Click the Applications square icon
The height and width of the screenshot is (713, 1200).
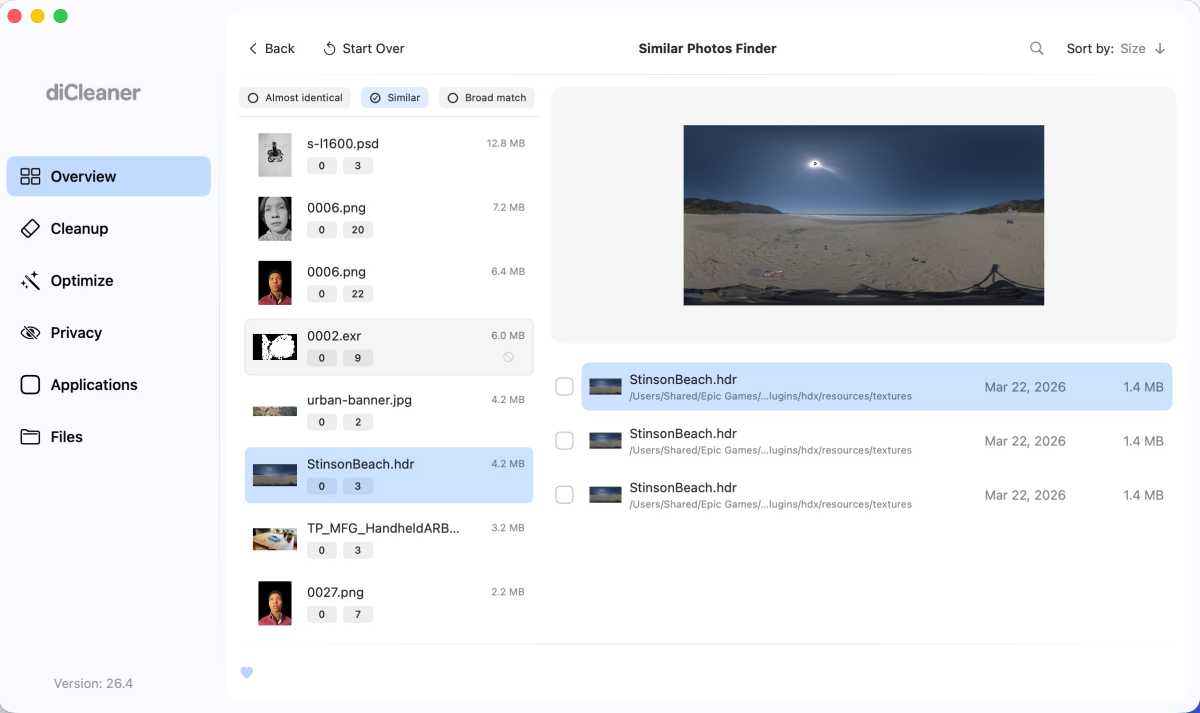coord(30,384)
